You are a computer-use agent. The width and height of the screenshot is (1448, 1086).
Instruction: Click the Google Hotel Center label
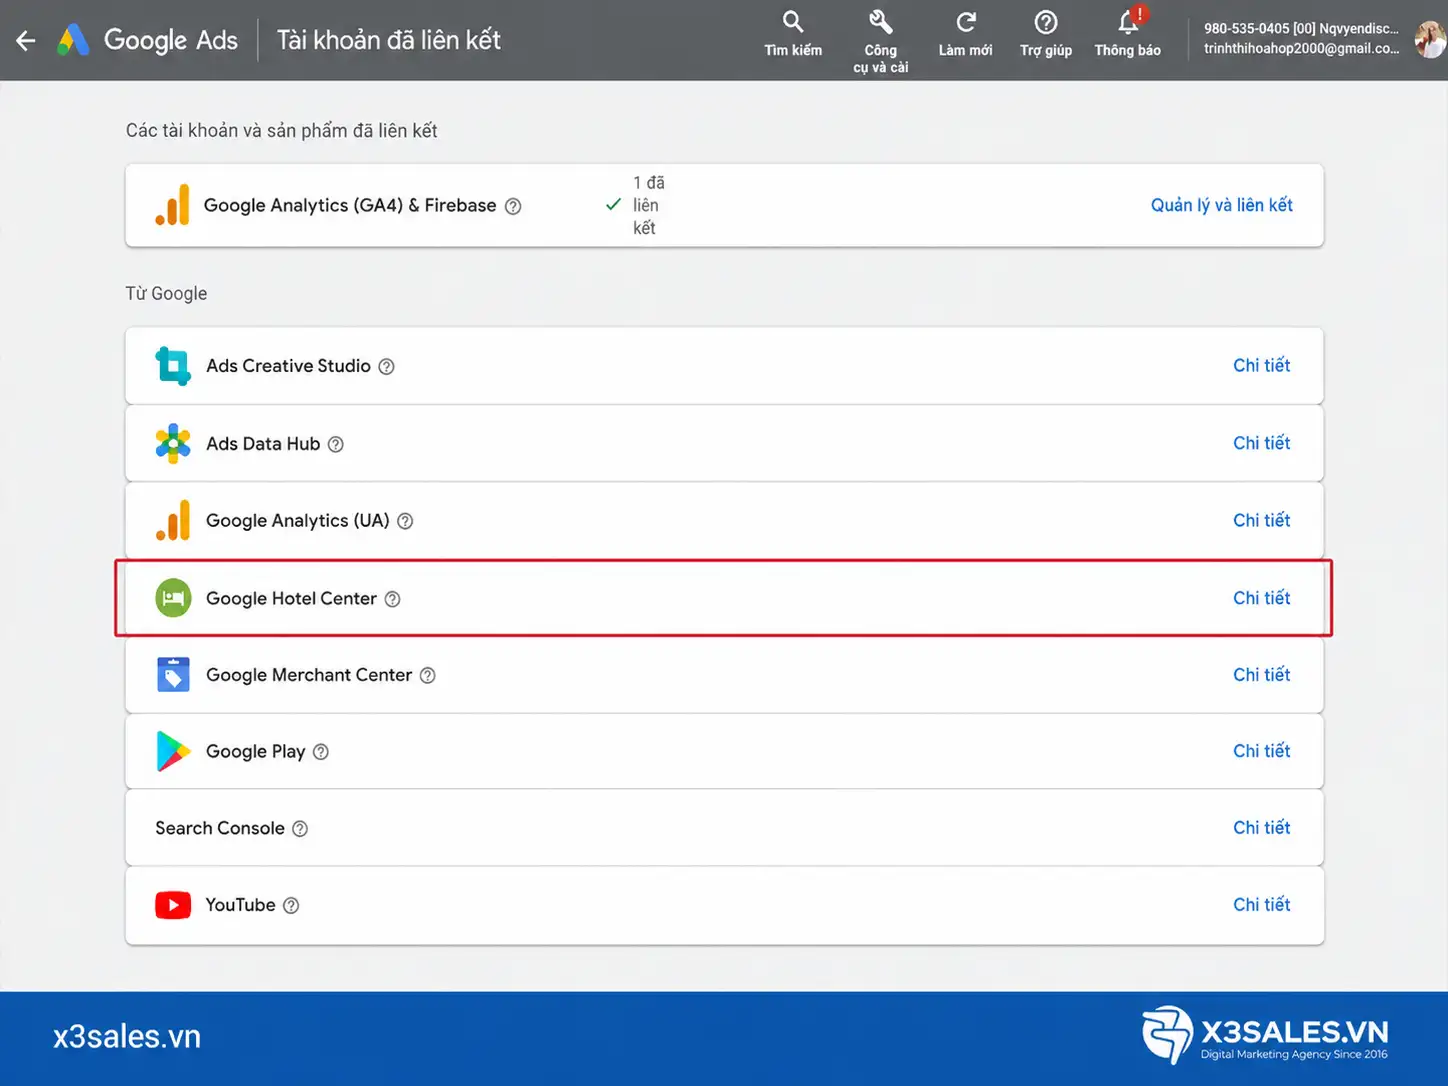(x=291, y=598)
